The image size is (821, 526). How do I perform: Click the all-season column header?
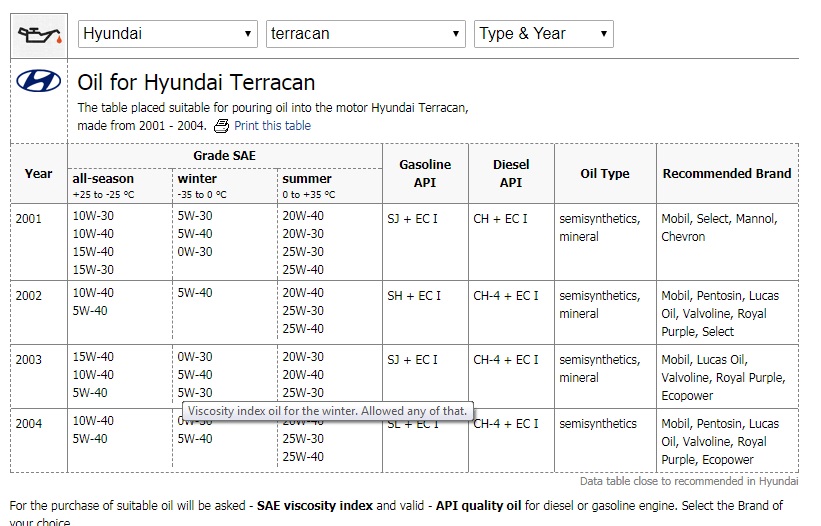coord(103,179)
